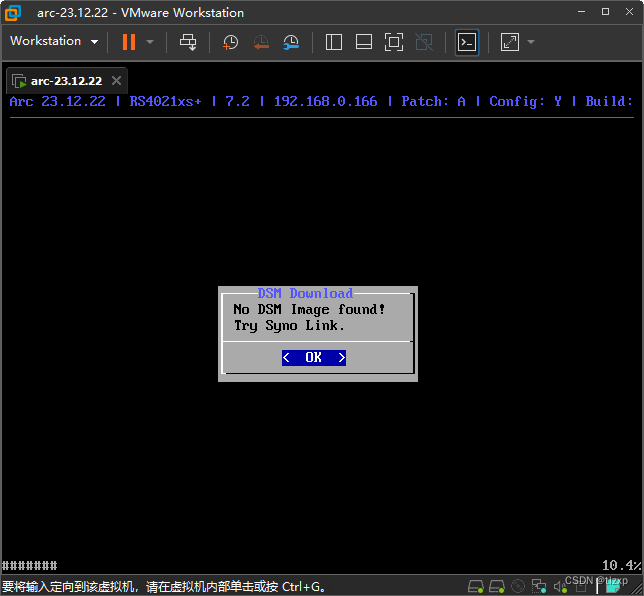Click the network adapter status icon
644x596 pixels.
pyautogui.click(x=539, y=587)
